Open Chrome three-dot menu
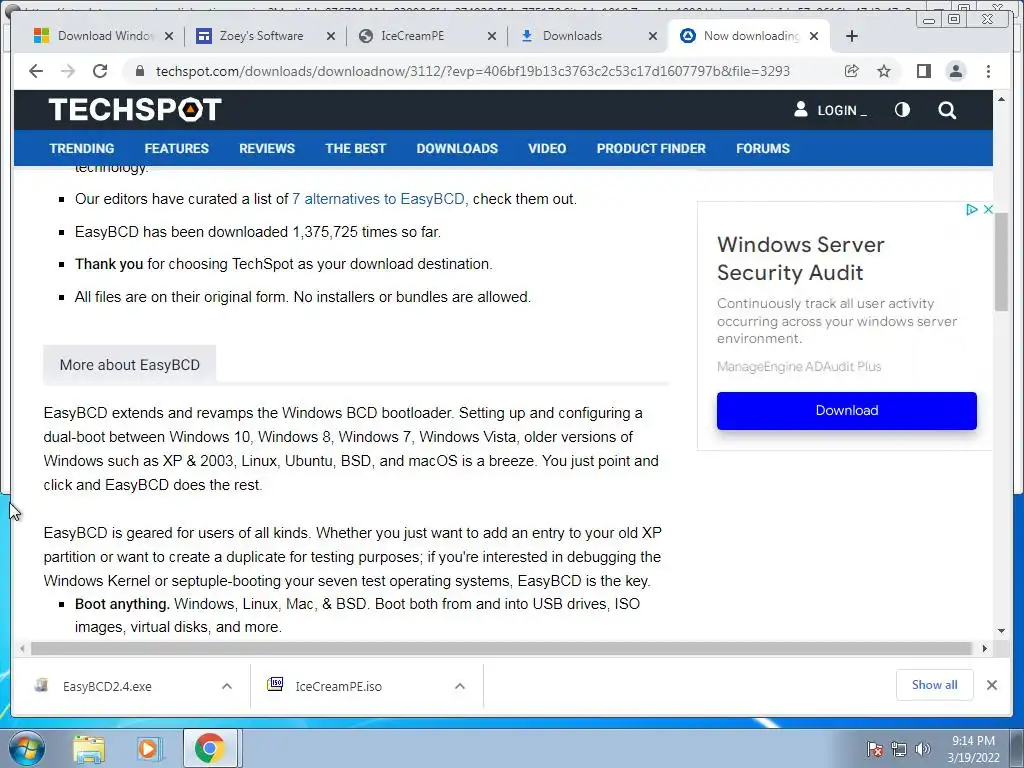This screenshot has width=1024, height=768. coord(988,71)
